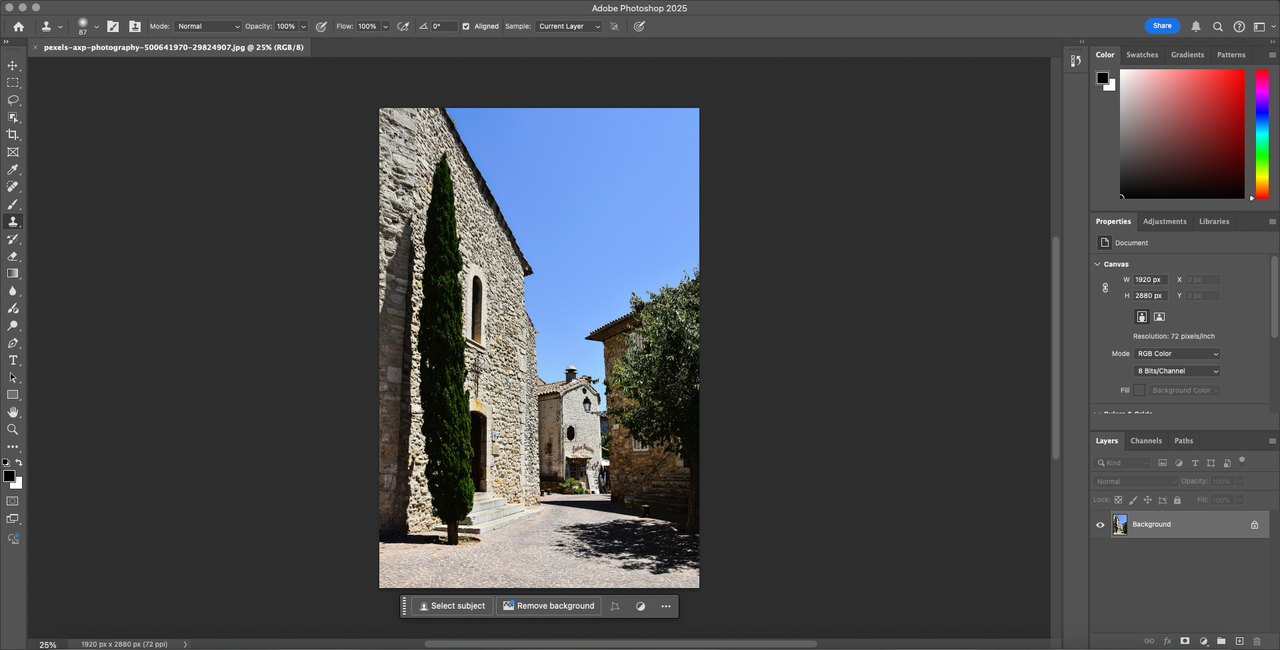Image resolution: width=1280 pixels, height=650 pixels.
Task: Open the search magnifier in top bar
Action: point(1218,26)
